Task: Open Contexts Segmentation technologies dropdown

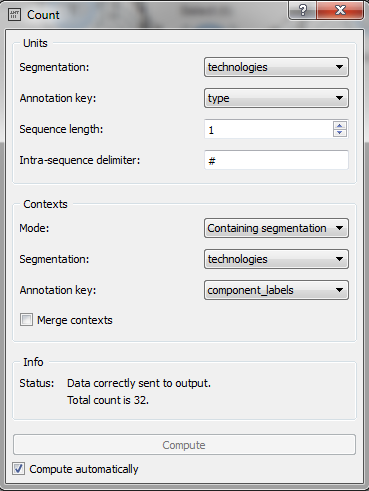Action: [x=276, y=259]
